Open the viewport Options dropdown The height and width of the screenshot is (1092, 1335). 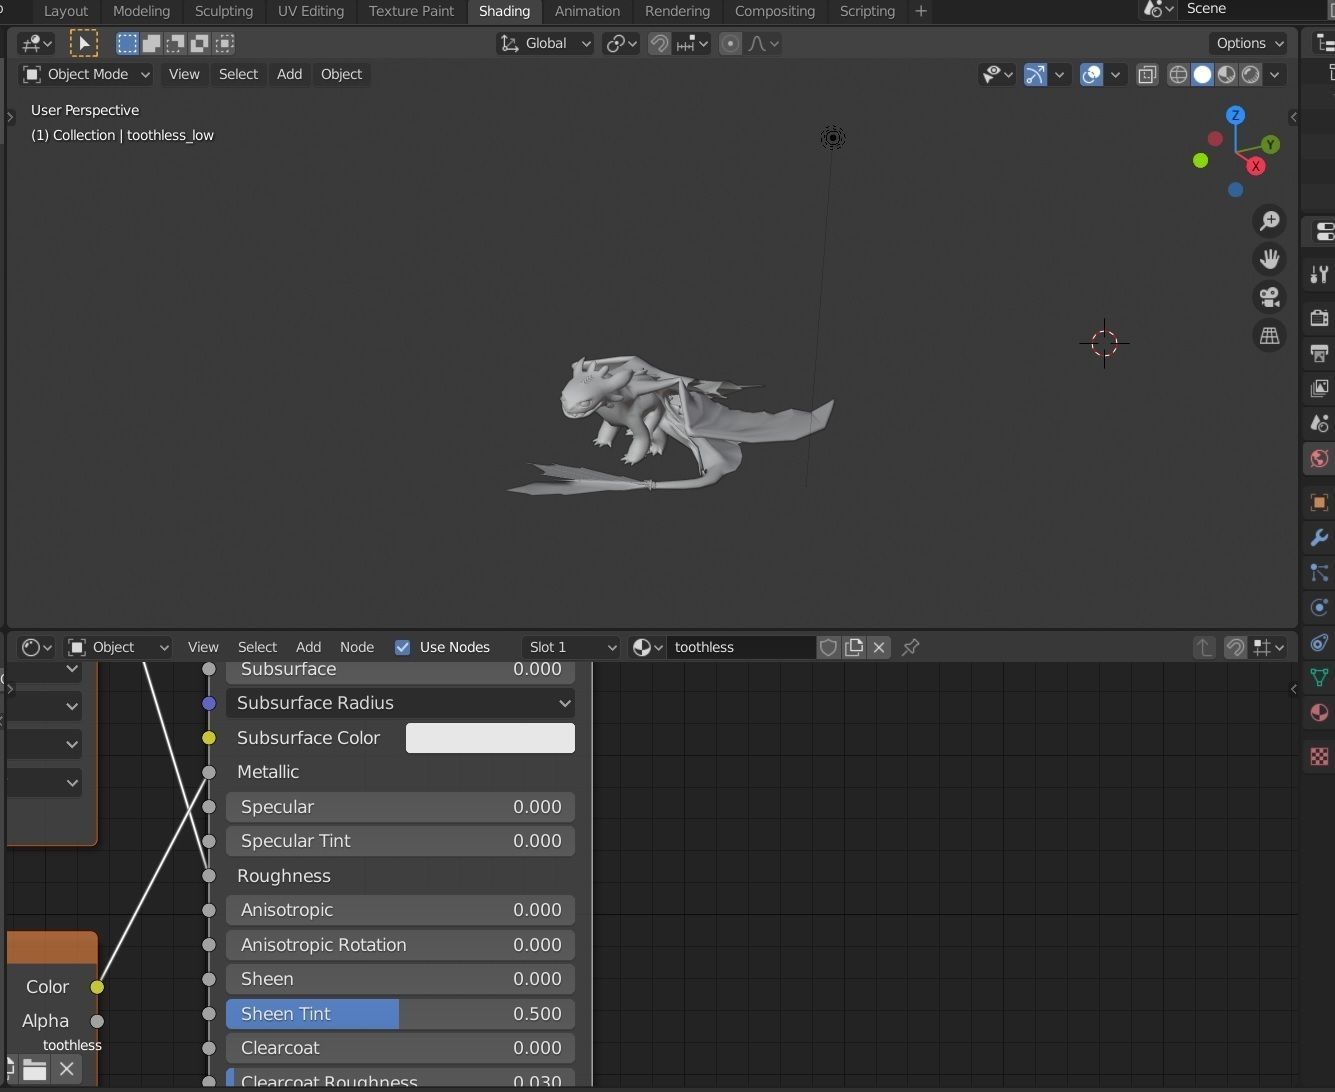(1250, 43)
